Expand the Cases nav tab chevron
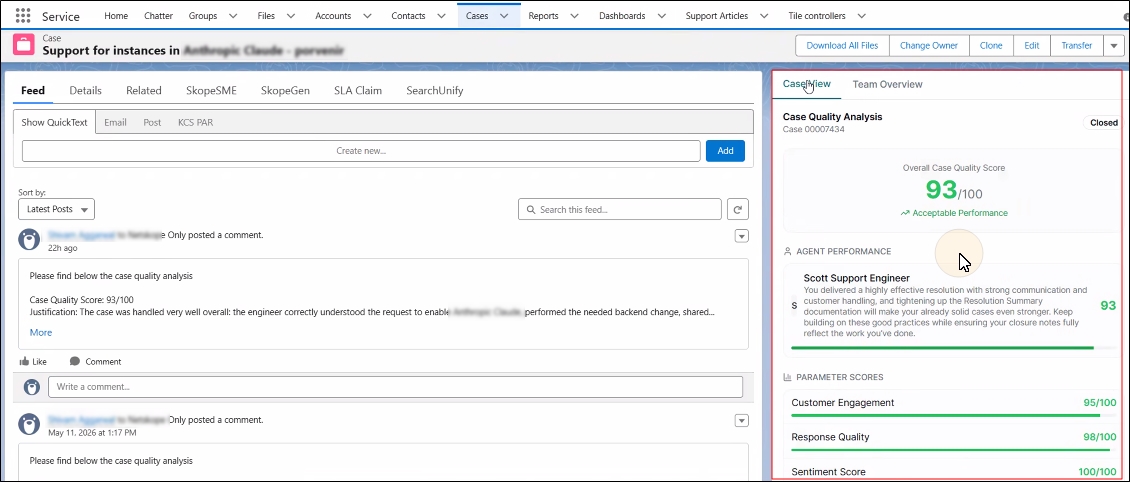Screen dimensions: 1130x482 tap(504, 16)
